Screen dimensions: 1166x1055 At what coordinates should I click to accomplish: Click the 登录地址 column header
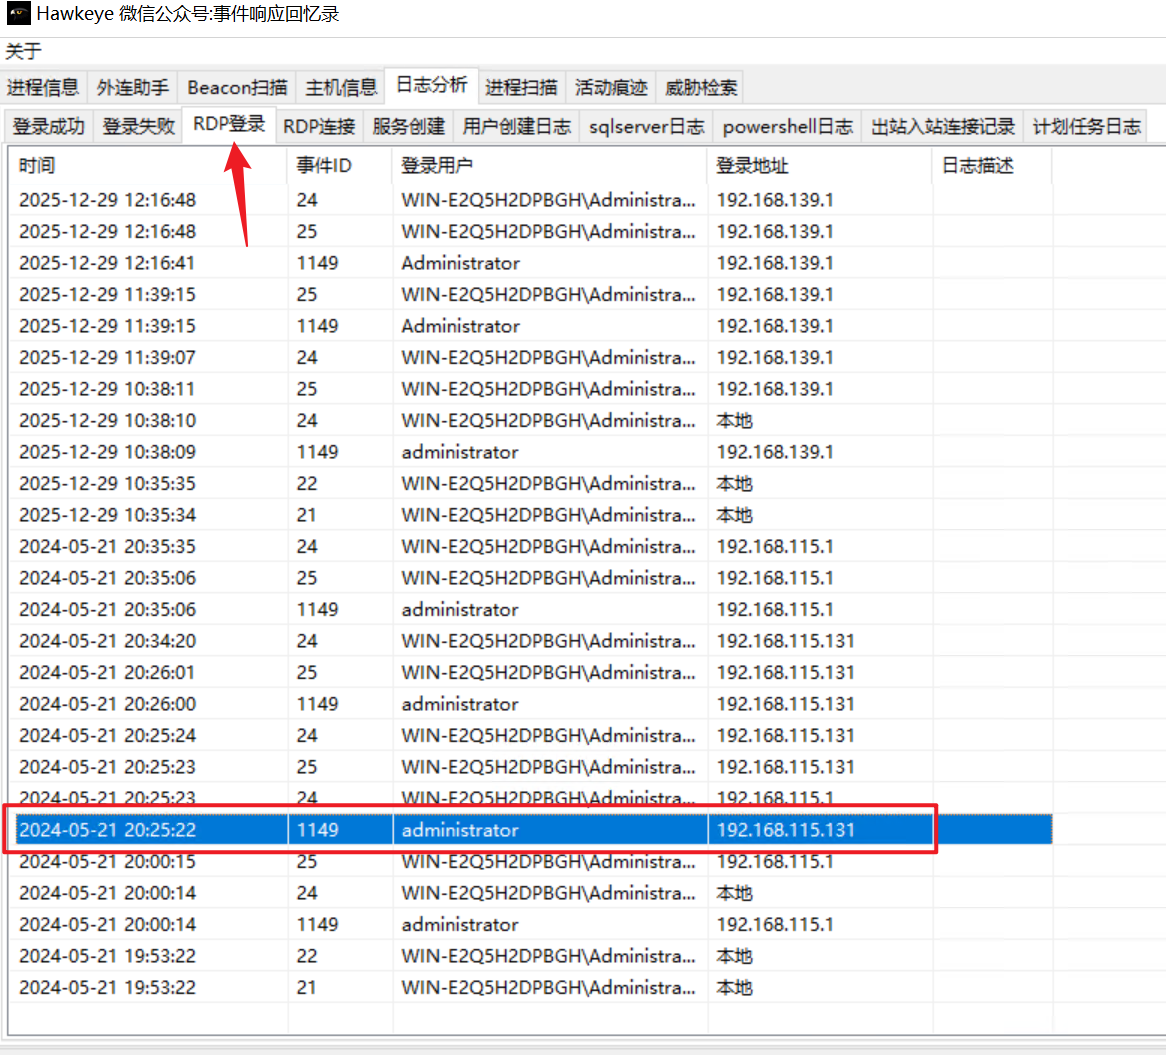[x=820, y=166]
